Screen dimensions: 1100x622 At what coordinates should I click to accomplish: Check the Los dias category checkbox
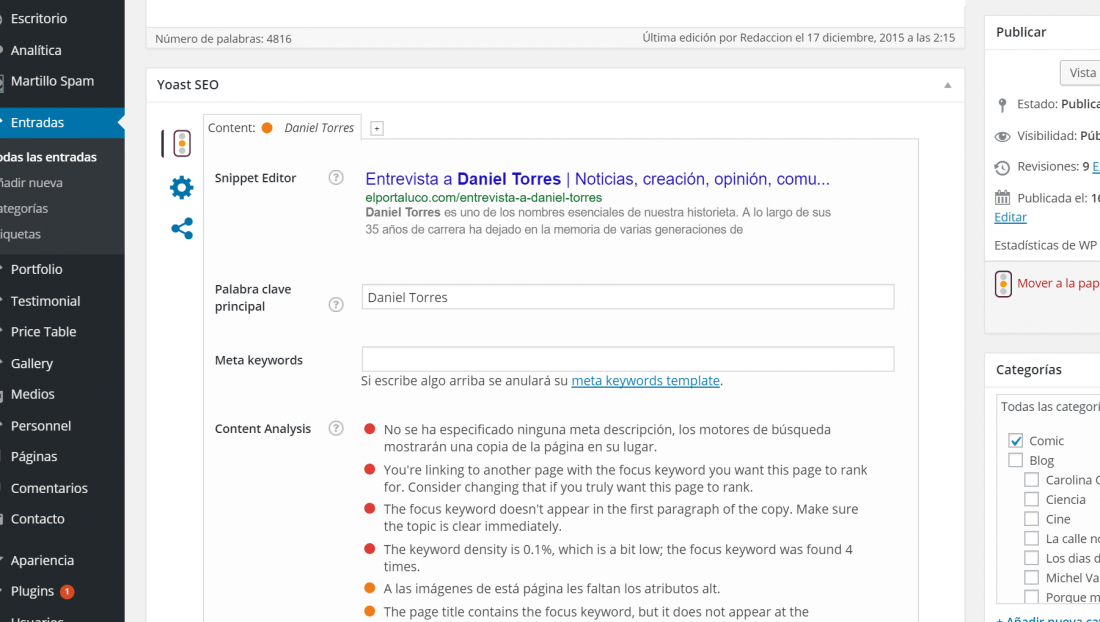tap(1031, 558)
